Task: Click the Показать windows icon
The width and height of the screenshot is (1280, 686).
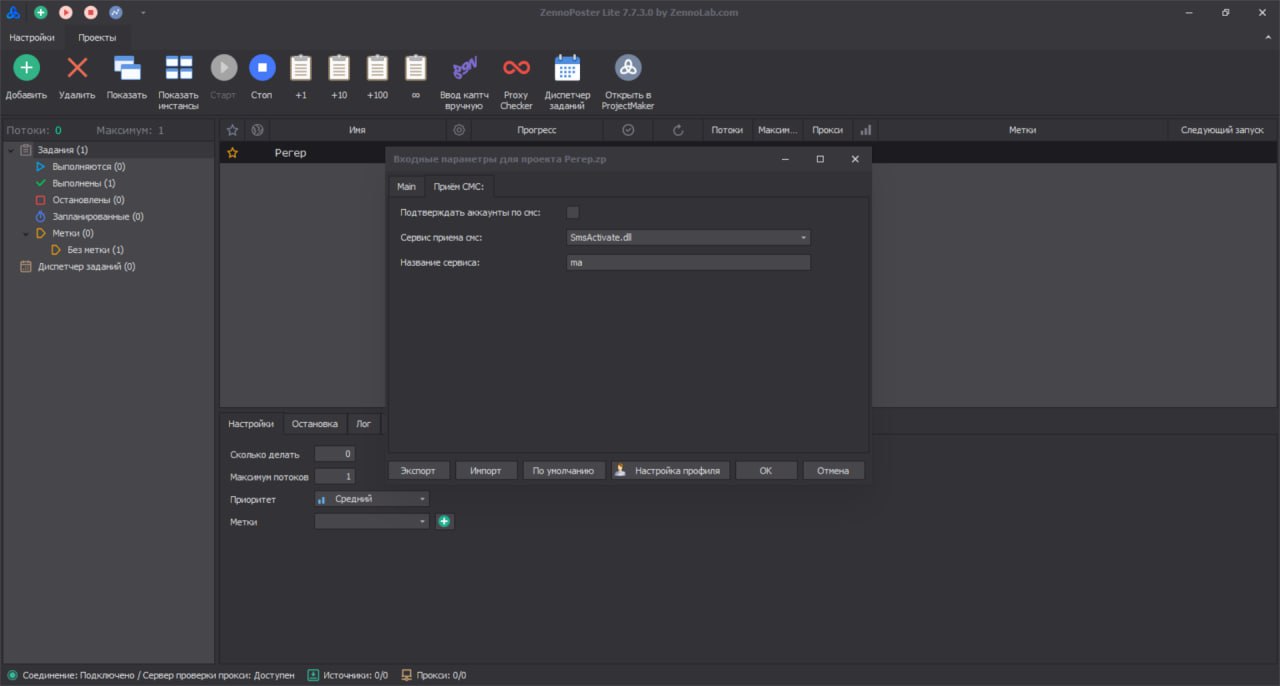Action: pos(127,68)
